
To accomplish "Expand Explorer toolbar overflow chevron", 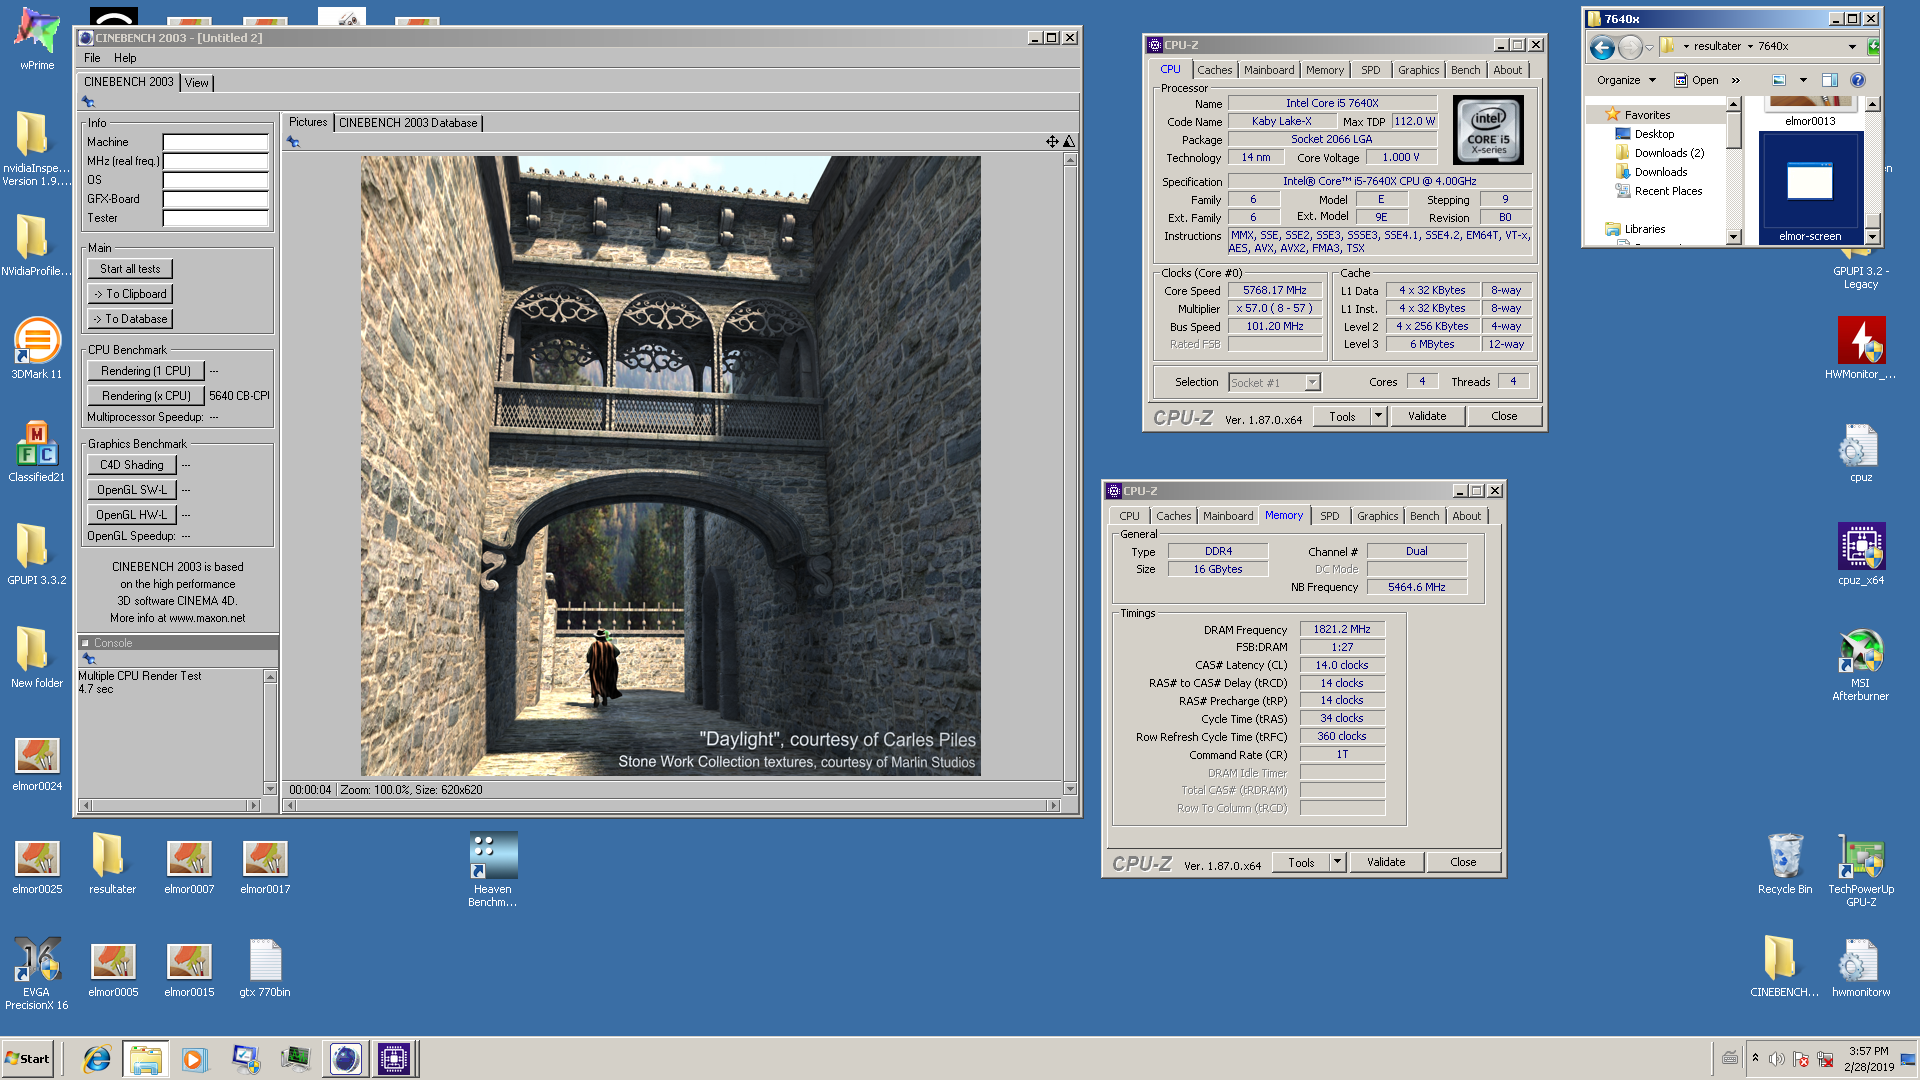I will (1735, 80).
